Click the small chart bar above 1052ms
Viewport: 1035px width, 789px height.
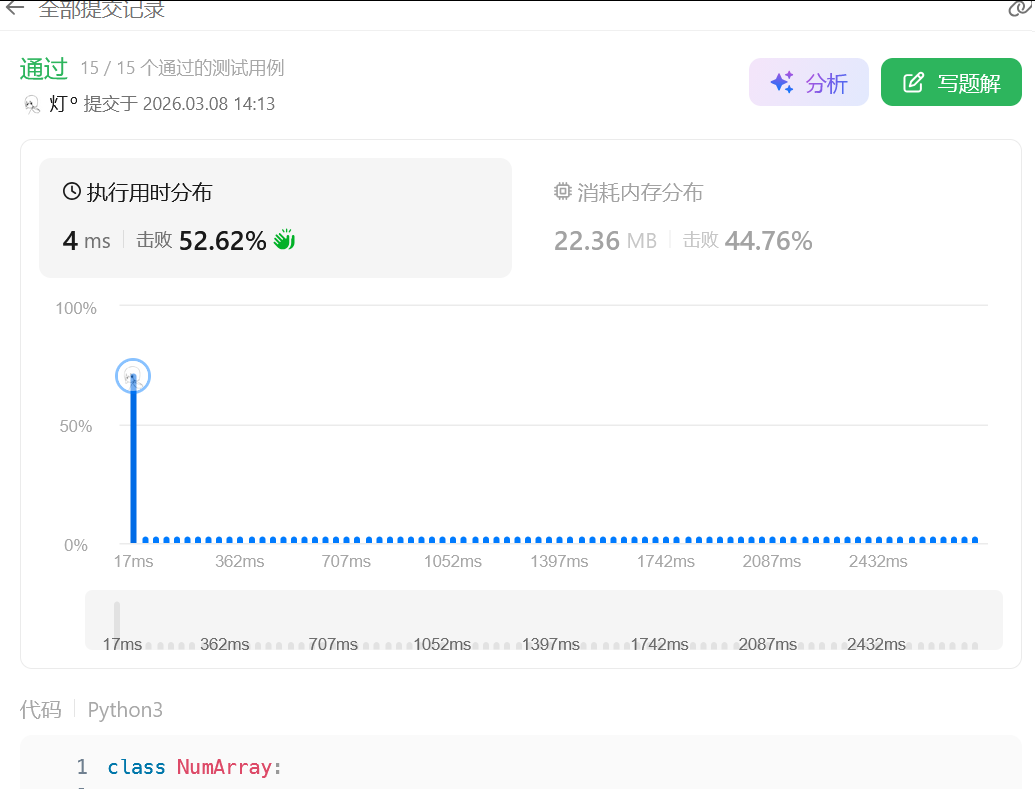point(455,540)
